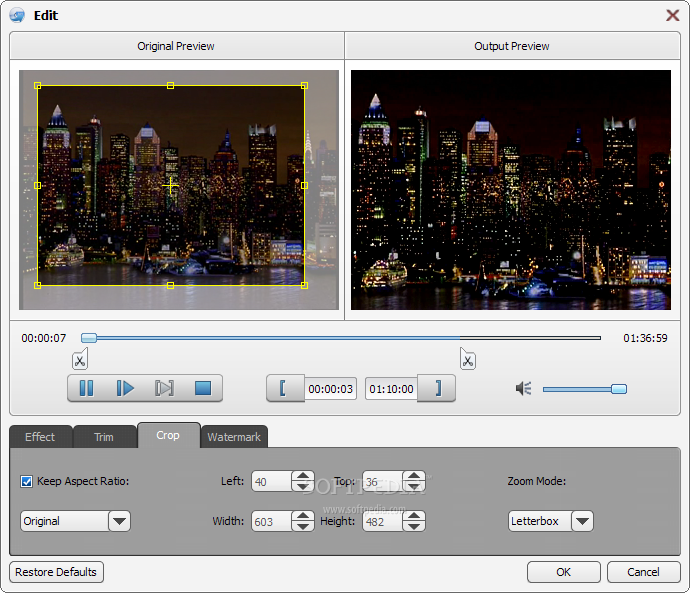The image size is (690, 593).
Task: Close the Edit dialog
Action: pyautogui.click(x=672, y=15)
